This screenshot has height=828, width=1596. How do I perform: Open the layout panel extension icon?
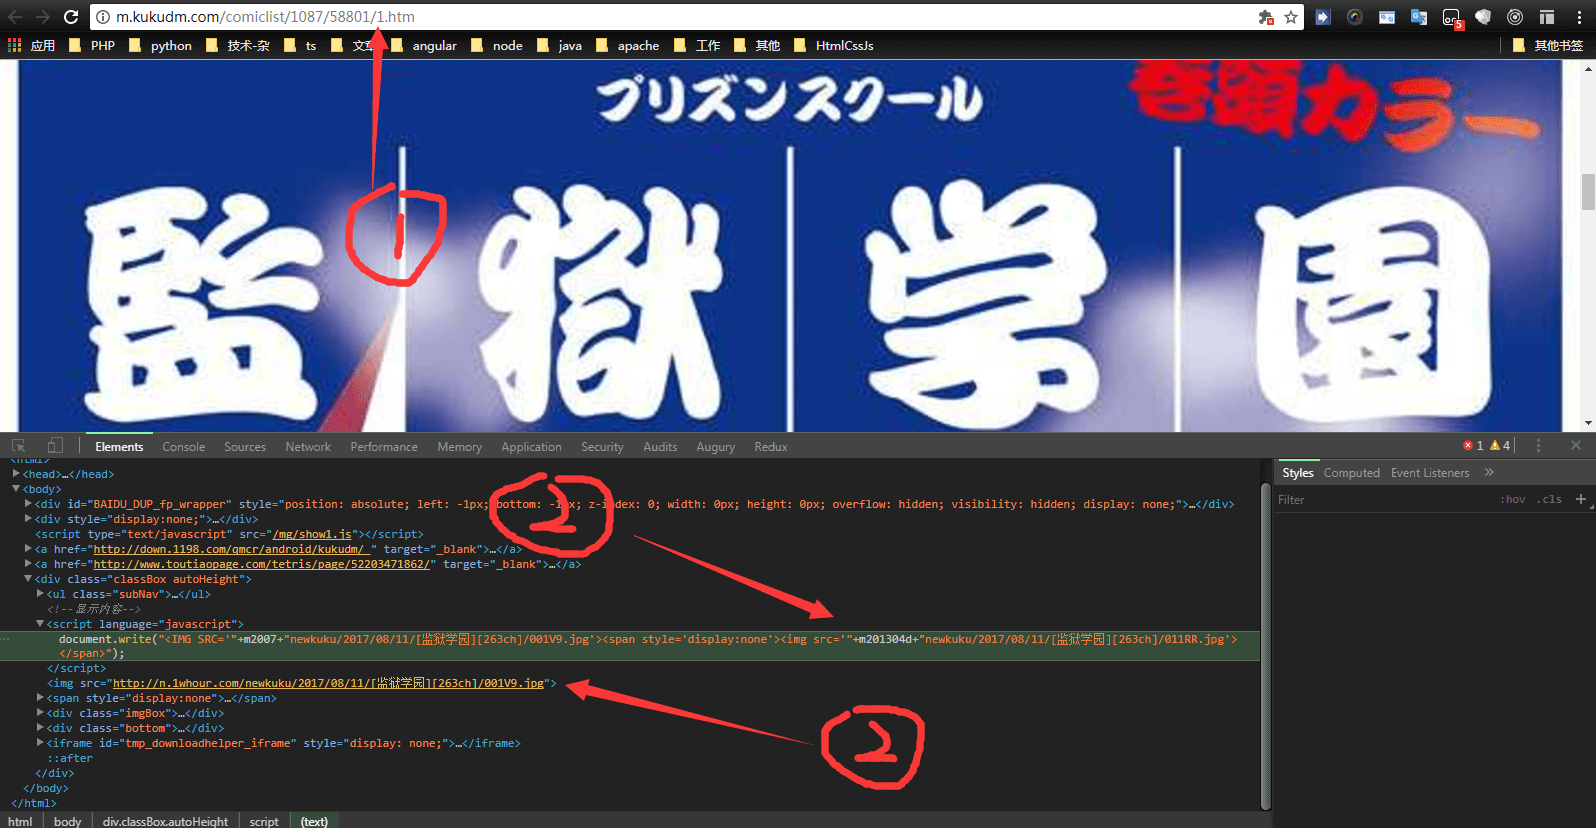point(1547,17)
